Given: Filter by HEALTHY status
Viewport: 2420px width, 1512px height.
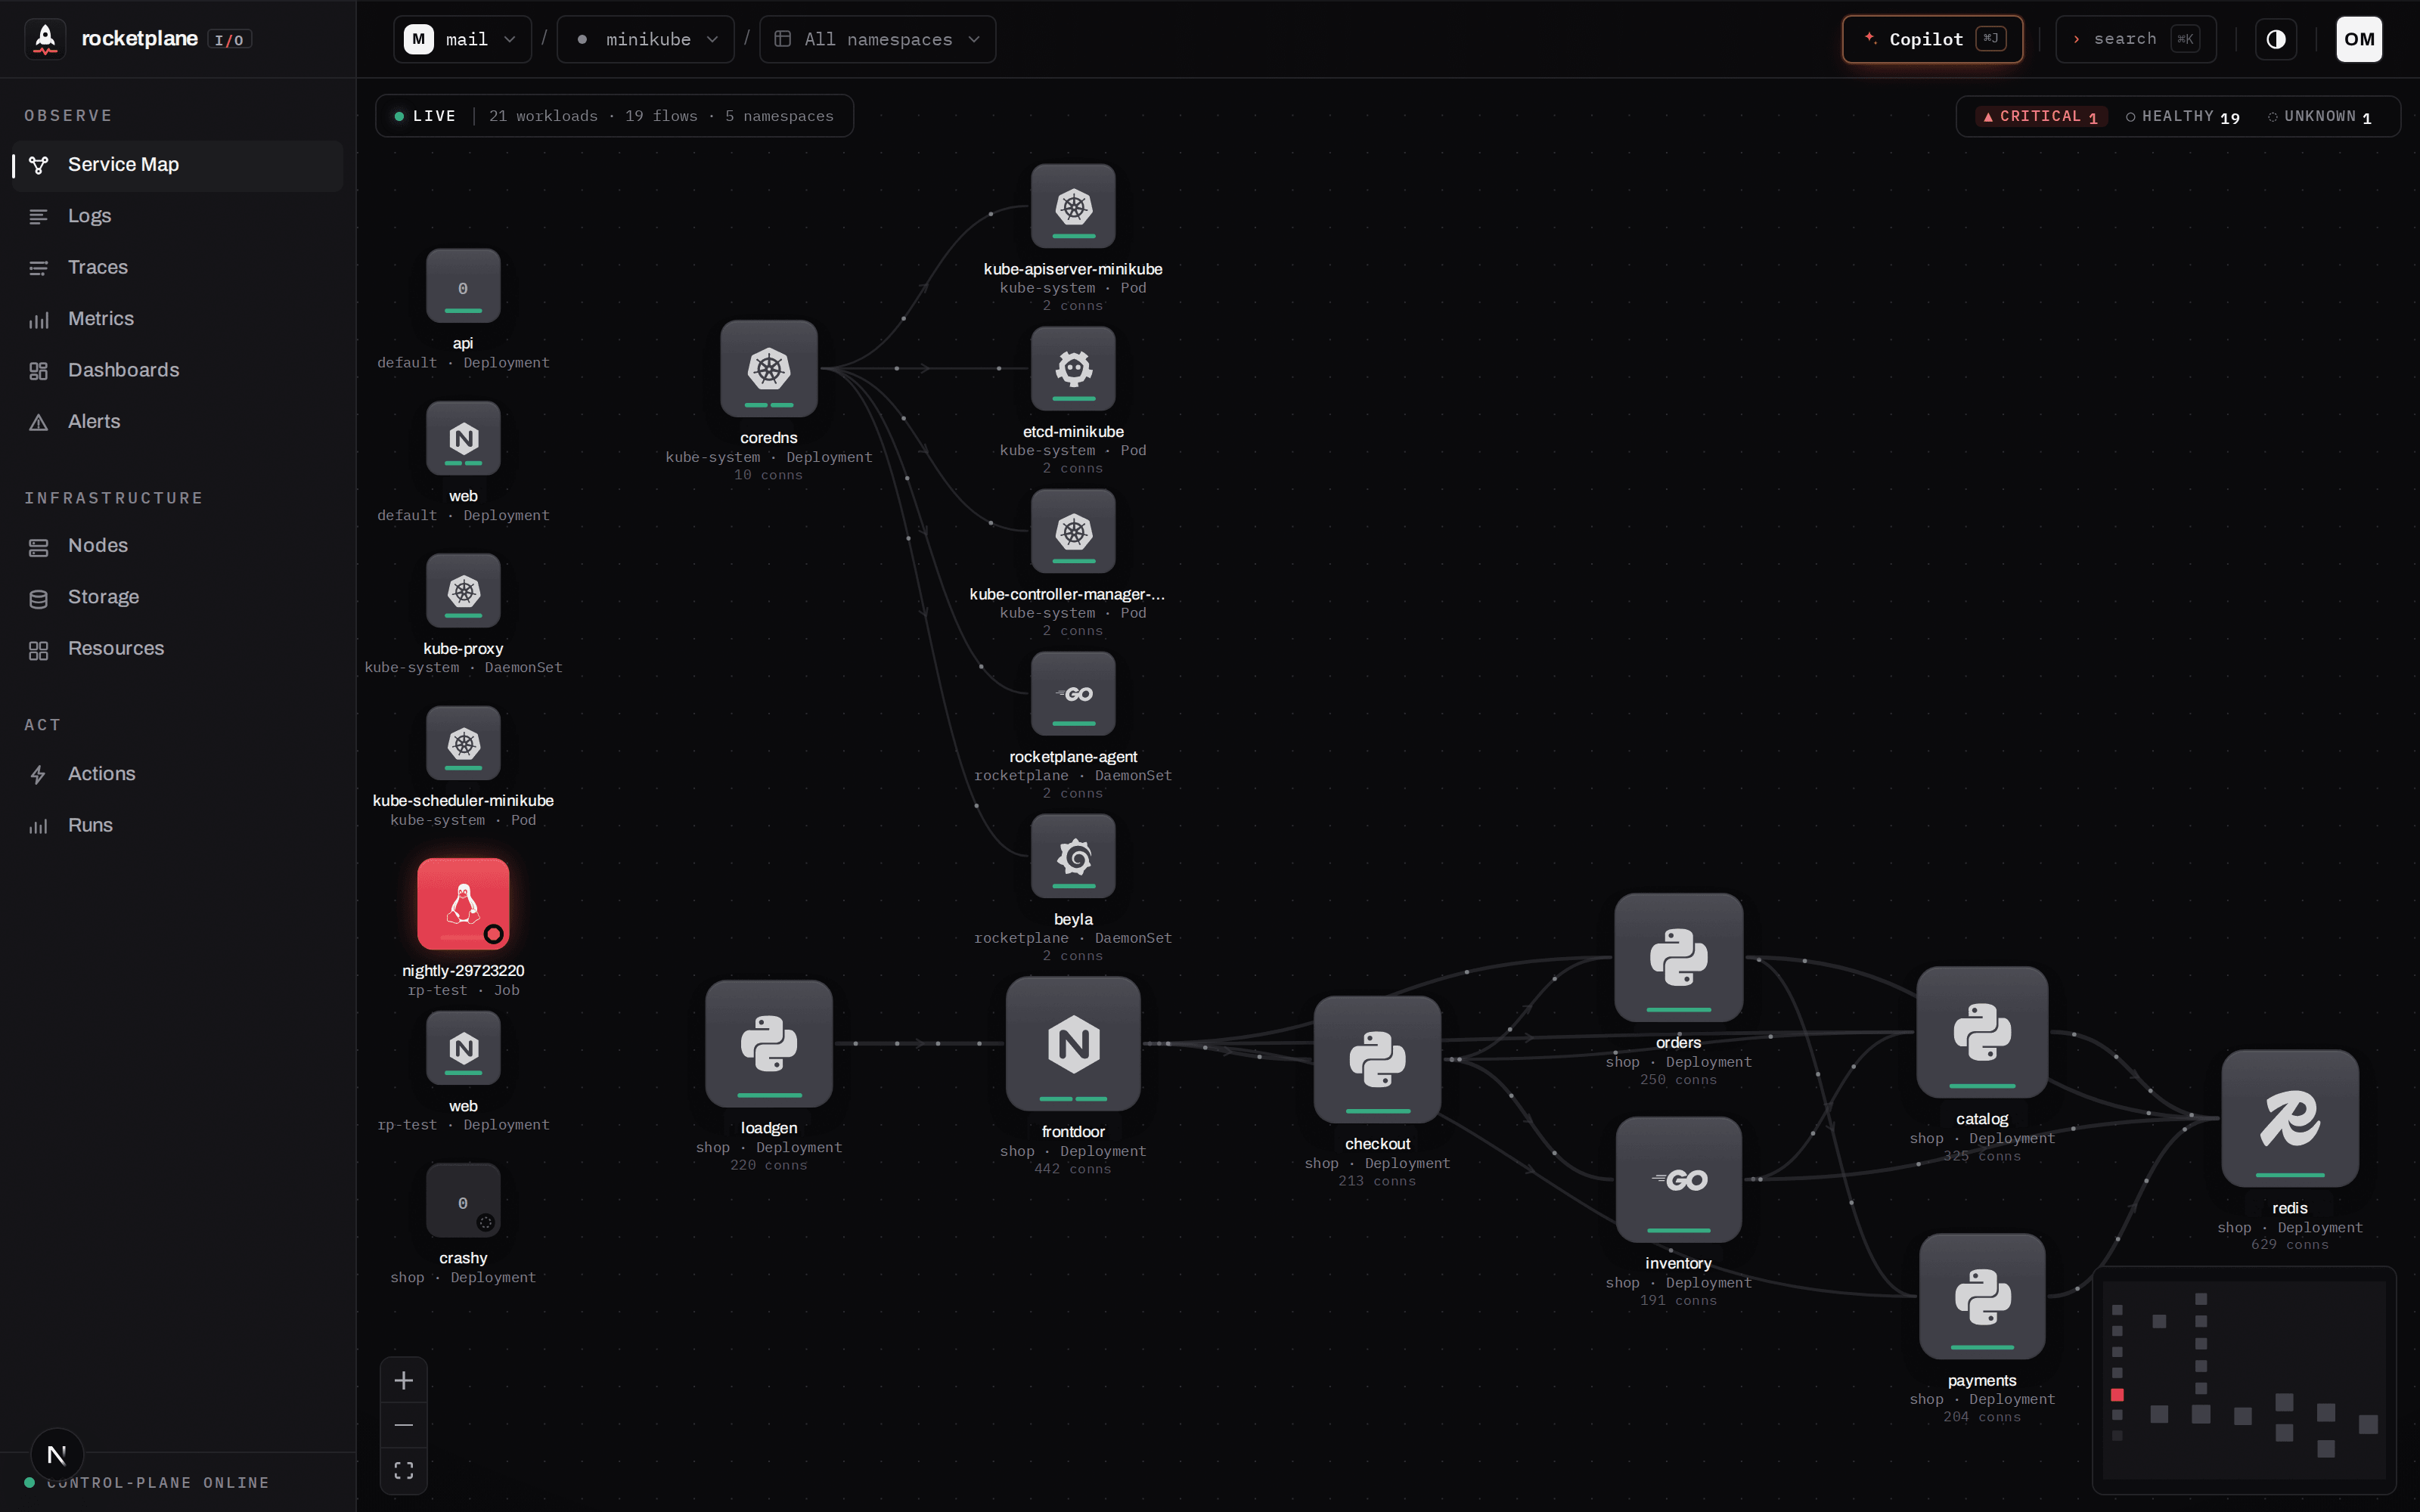Looking at the screenshot, I should click(x=2183, y=117).
